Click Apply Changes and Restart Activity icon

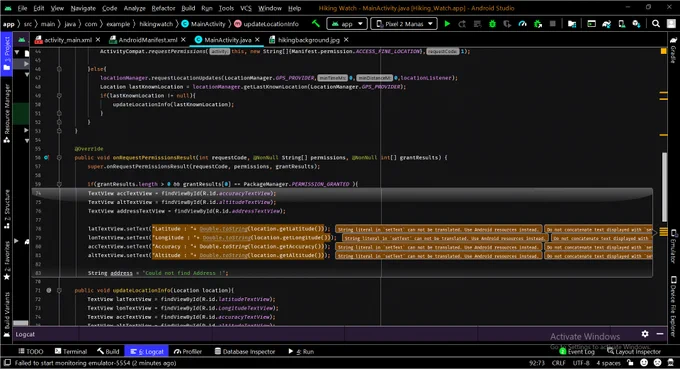tap(462, 24)
